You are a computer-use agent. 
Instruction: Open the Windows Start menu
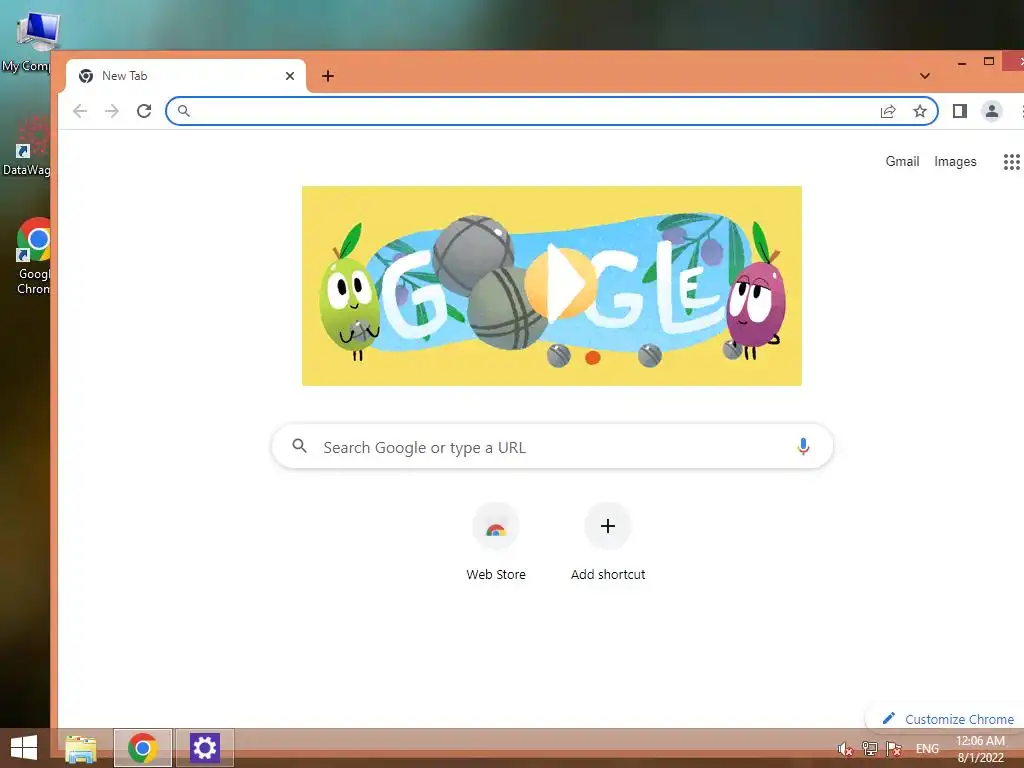click(24, 748)
